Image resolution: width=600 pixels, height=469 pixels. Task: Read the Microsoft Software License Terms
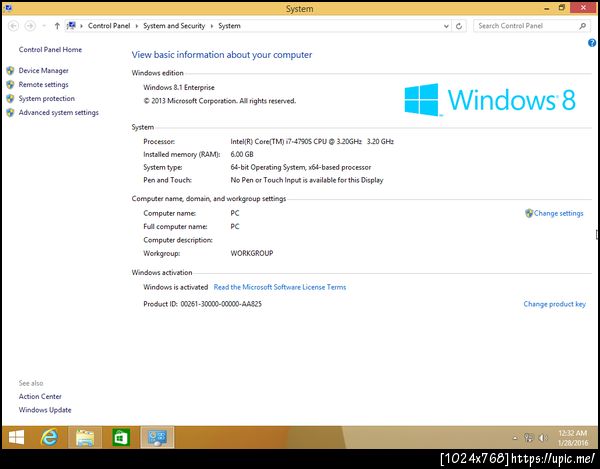(280, 287)
